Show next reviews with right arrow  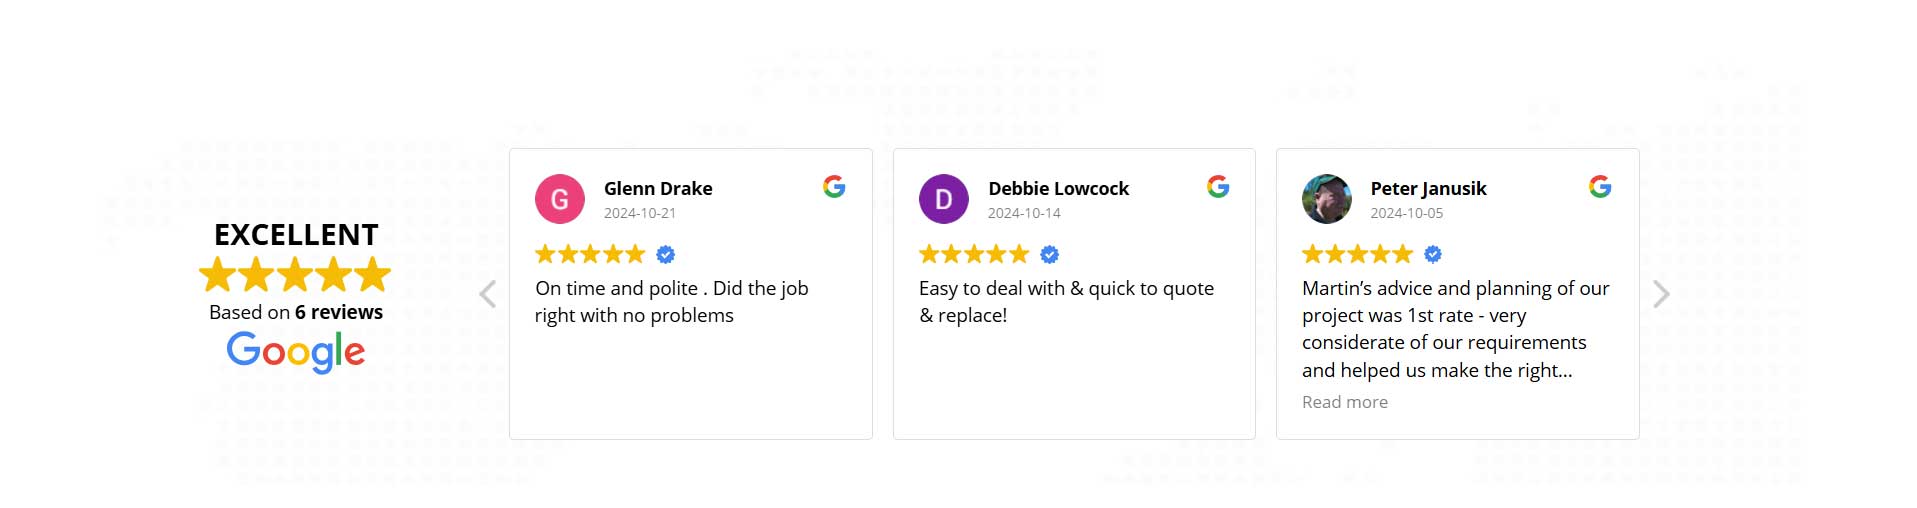[x=1661, y=294]
